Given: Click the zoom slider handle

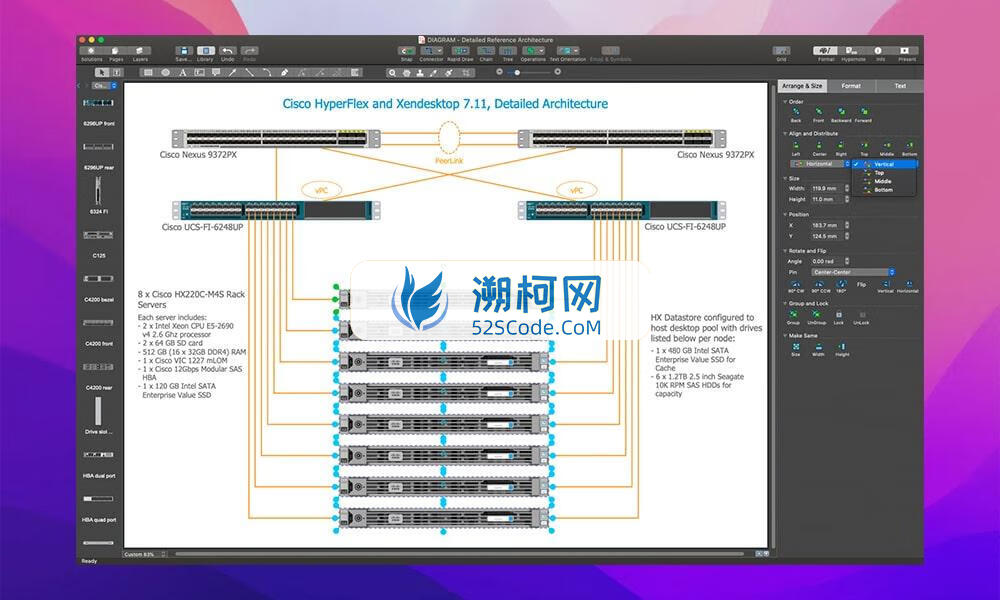Looking at the screenshot, I should (517, 73).
